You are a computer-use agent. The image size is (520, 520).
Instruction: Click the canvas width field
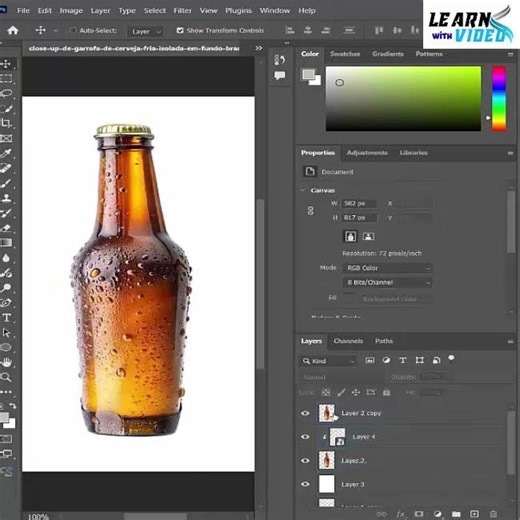[x=359, y=203]
